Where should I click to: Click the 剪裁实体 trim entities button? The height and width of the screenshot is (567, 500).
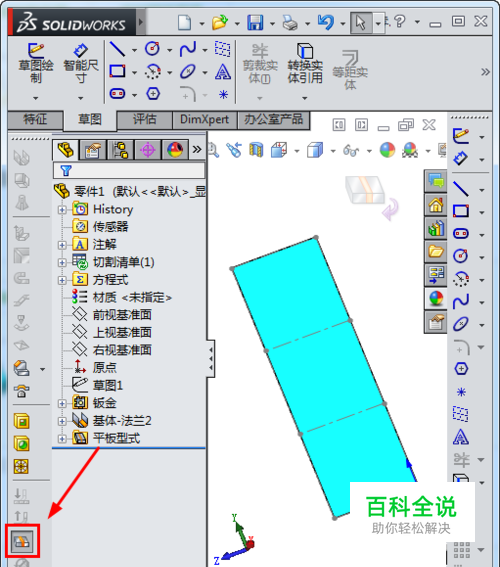click(x=260, y=63)
